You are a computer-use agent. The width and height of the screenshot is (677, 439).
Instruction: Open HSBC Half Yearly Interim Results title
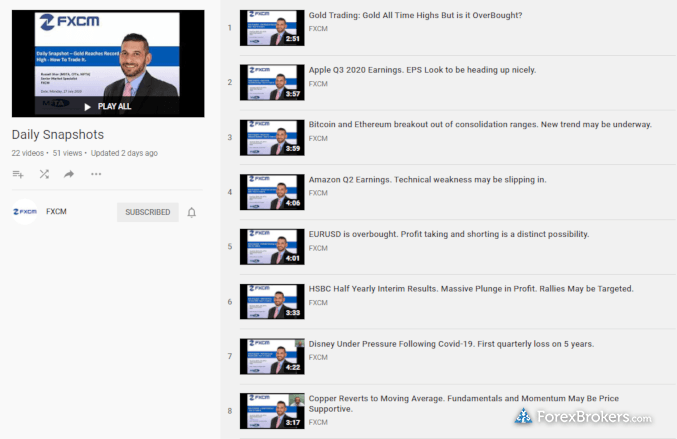coord(471,289)
